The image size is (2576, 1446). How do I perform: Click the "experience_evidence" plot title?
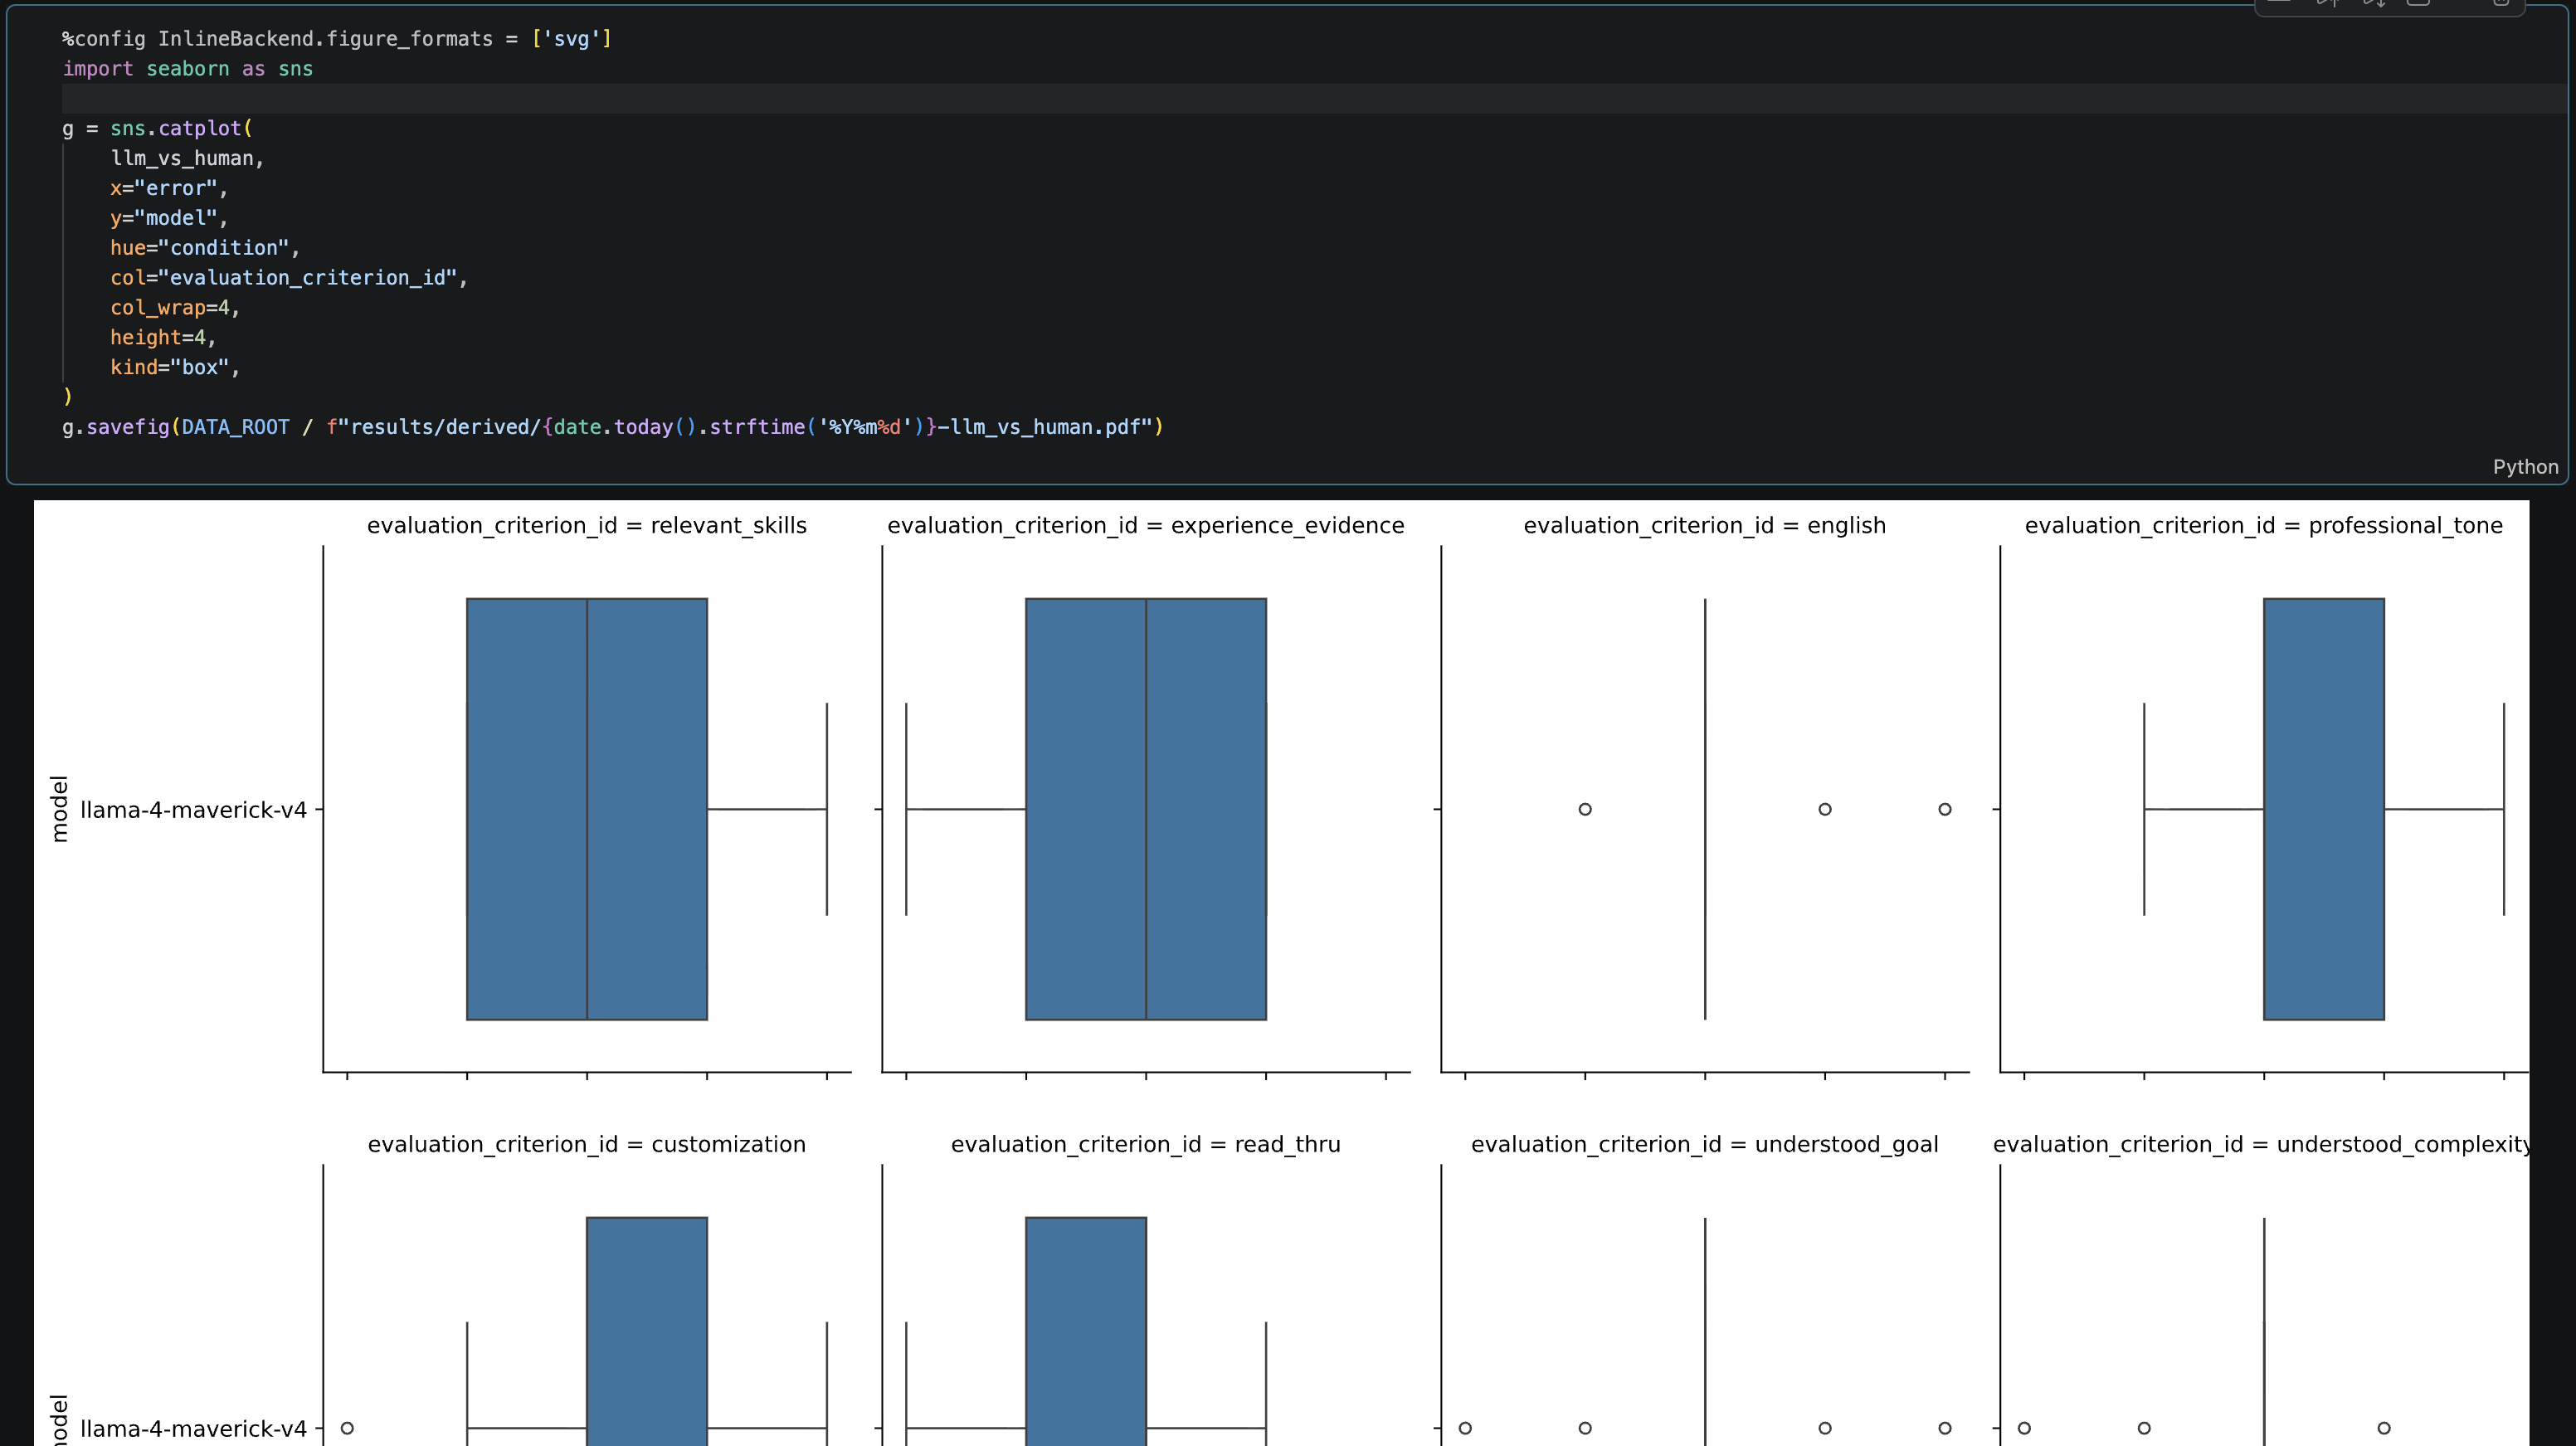[x=1146, y=526]
